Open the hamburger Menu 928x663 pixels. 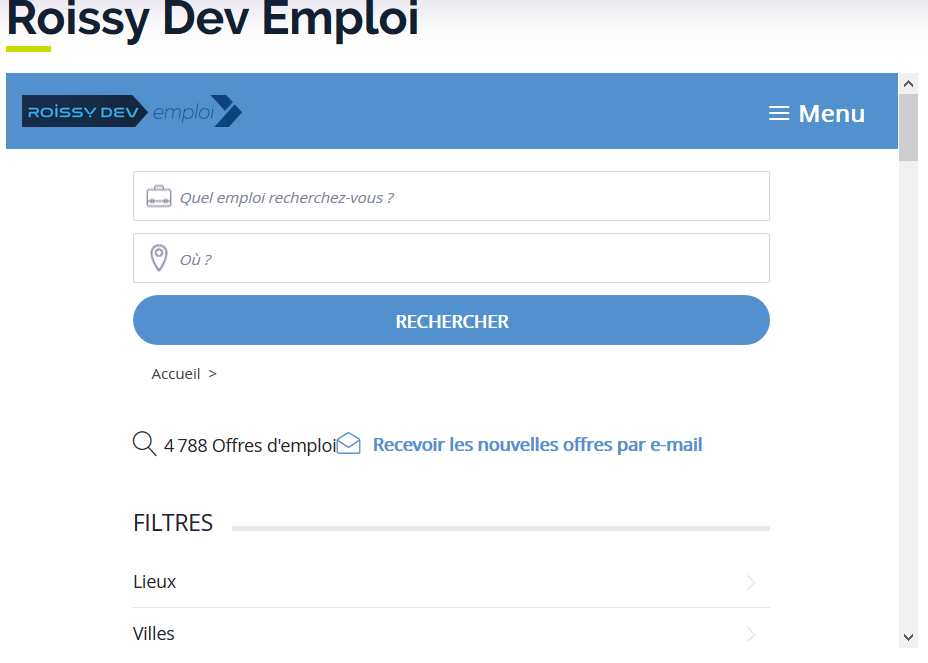point(817,113)
